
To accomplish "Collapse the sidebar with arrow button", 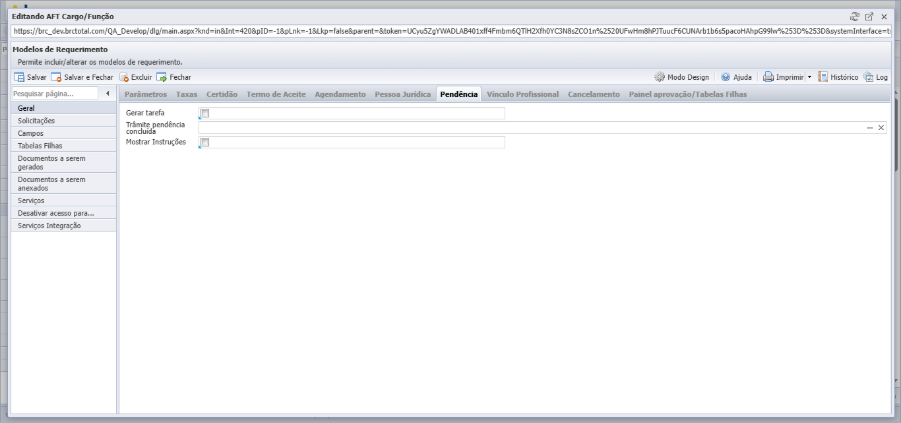I will click(107, 93).
